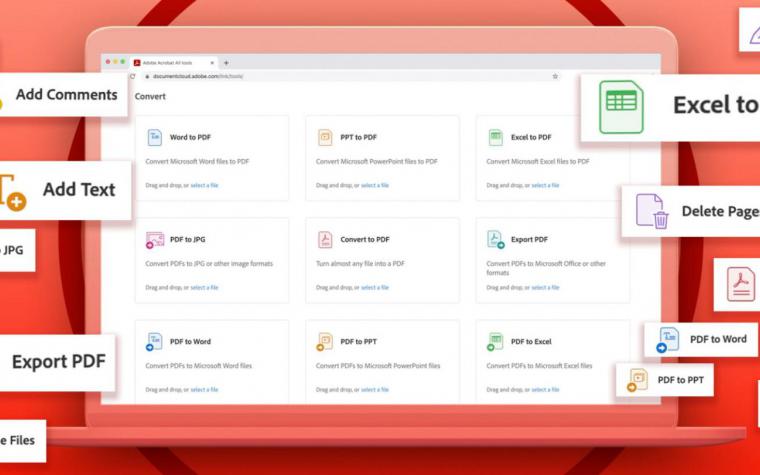Click the Add Comments floating label
This screenshot has height=475, width=760.
(x=67, y=95)
